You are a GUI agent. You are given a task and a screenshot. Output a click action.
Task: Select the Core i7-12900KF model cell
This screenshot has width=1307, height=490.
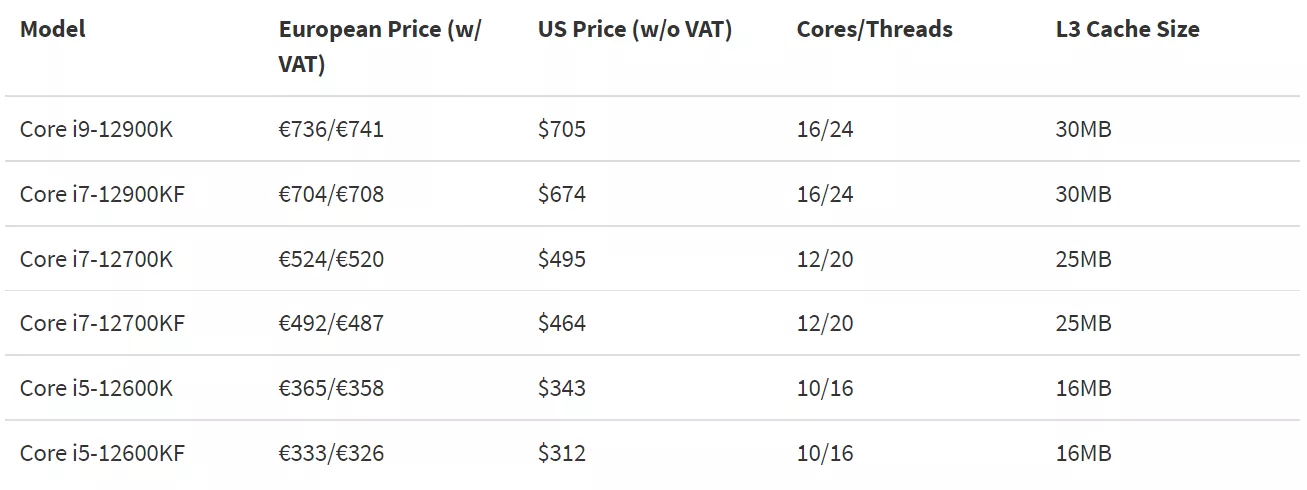point(103,194)
